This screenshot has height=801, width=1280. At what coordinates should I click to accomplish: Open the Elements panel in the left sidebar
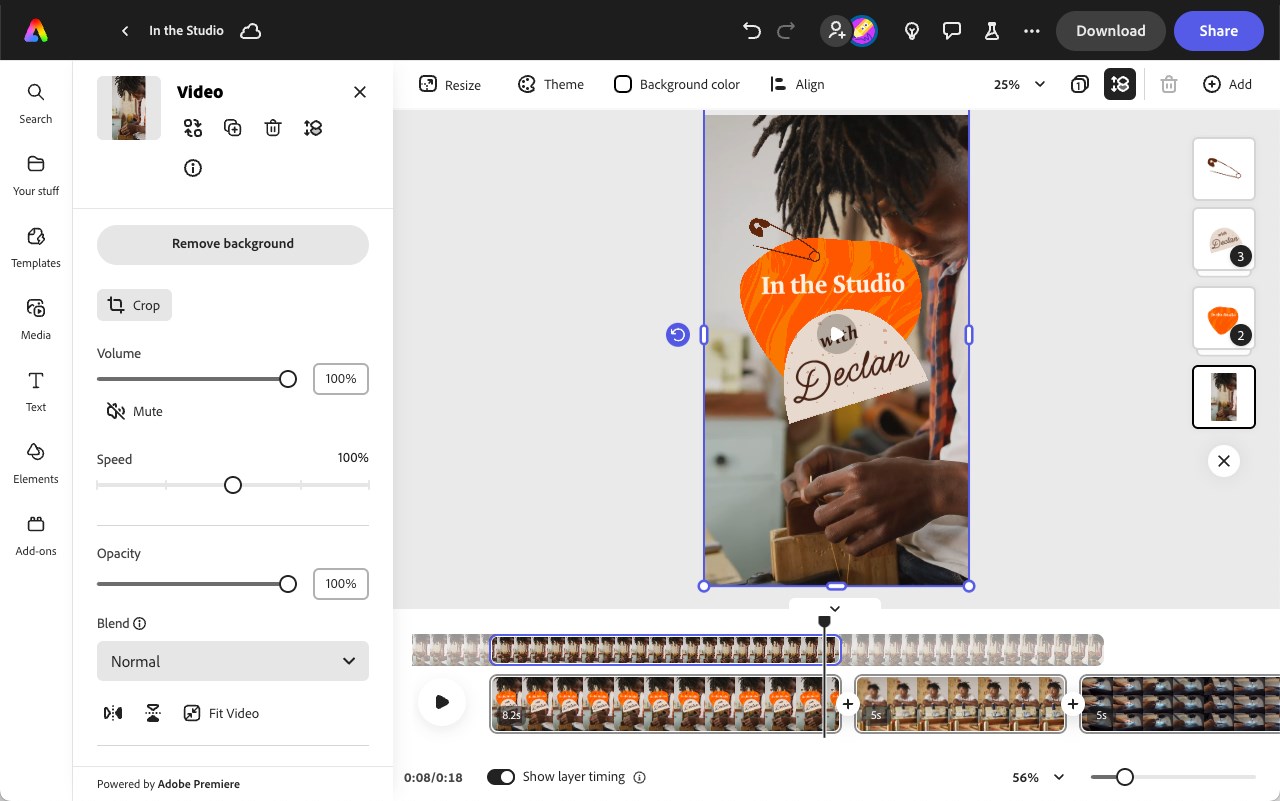pyautogui.click(x=35, y=463)
